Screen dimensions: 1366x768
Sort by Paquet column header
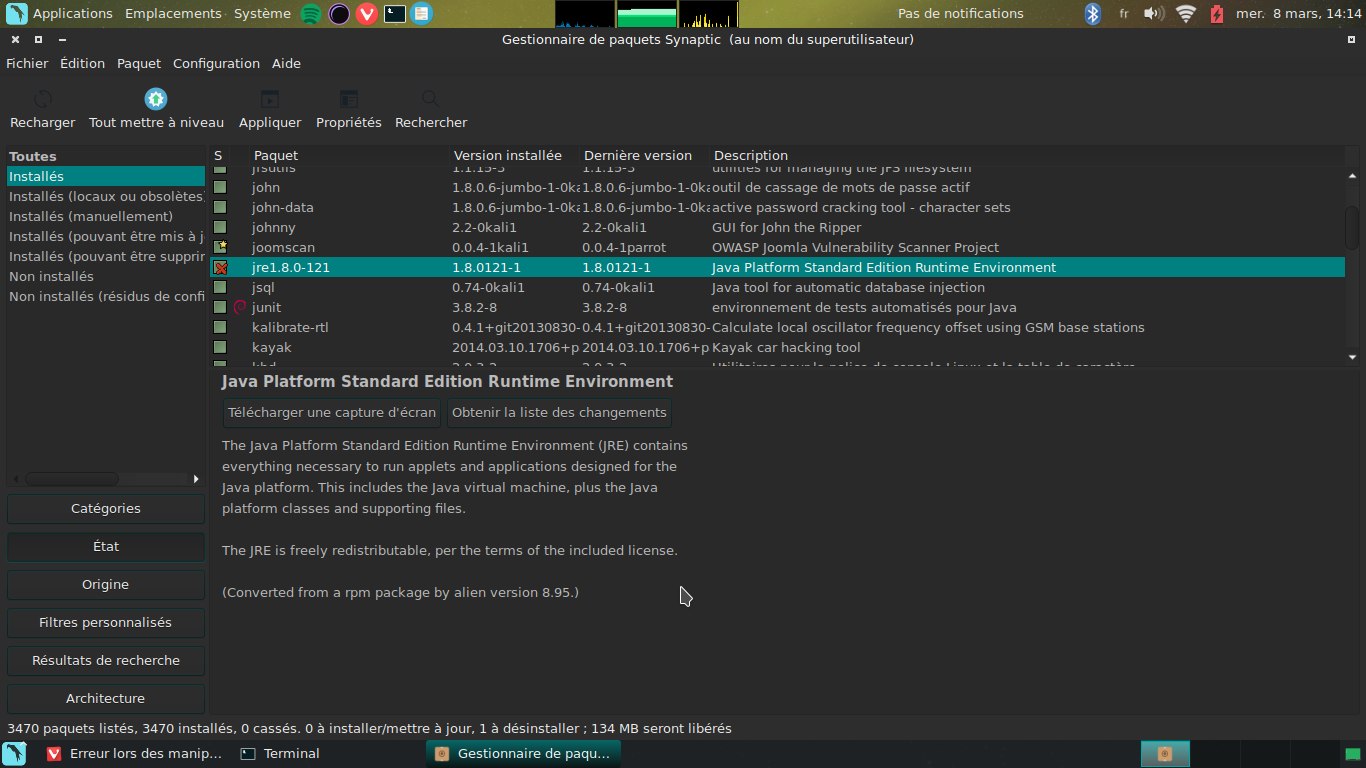tap(350, 155)
